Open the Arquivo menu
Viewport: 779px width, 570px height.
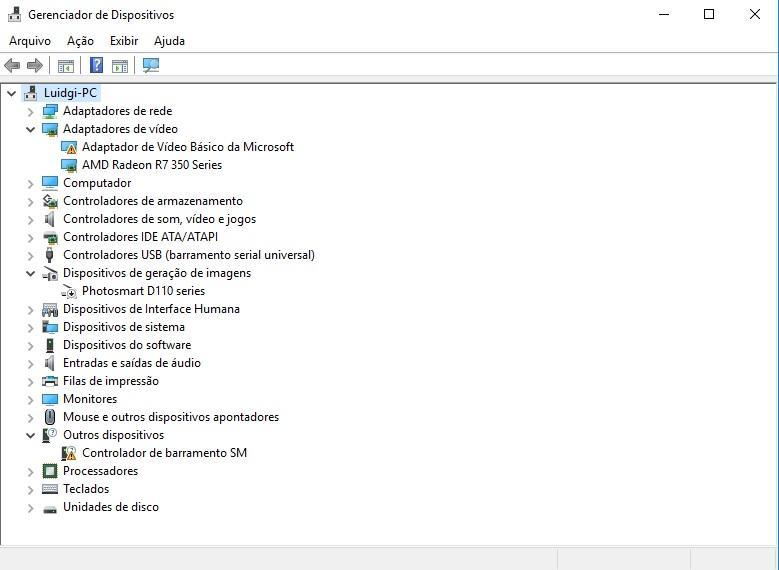pyautogui.click(x=30, y=41)
